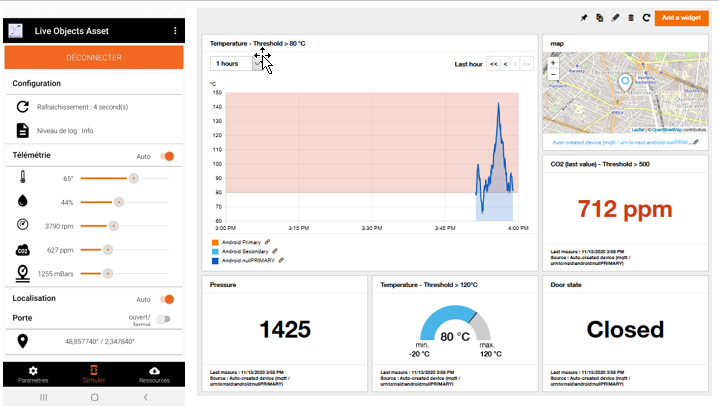The height and width of the screenshot is (406, 719).
Task: Click the map location marker
Action: 625,83
